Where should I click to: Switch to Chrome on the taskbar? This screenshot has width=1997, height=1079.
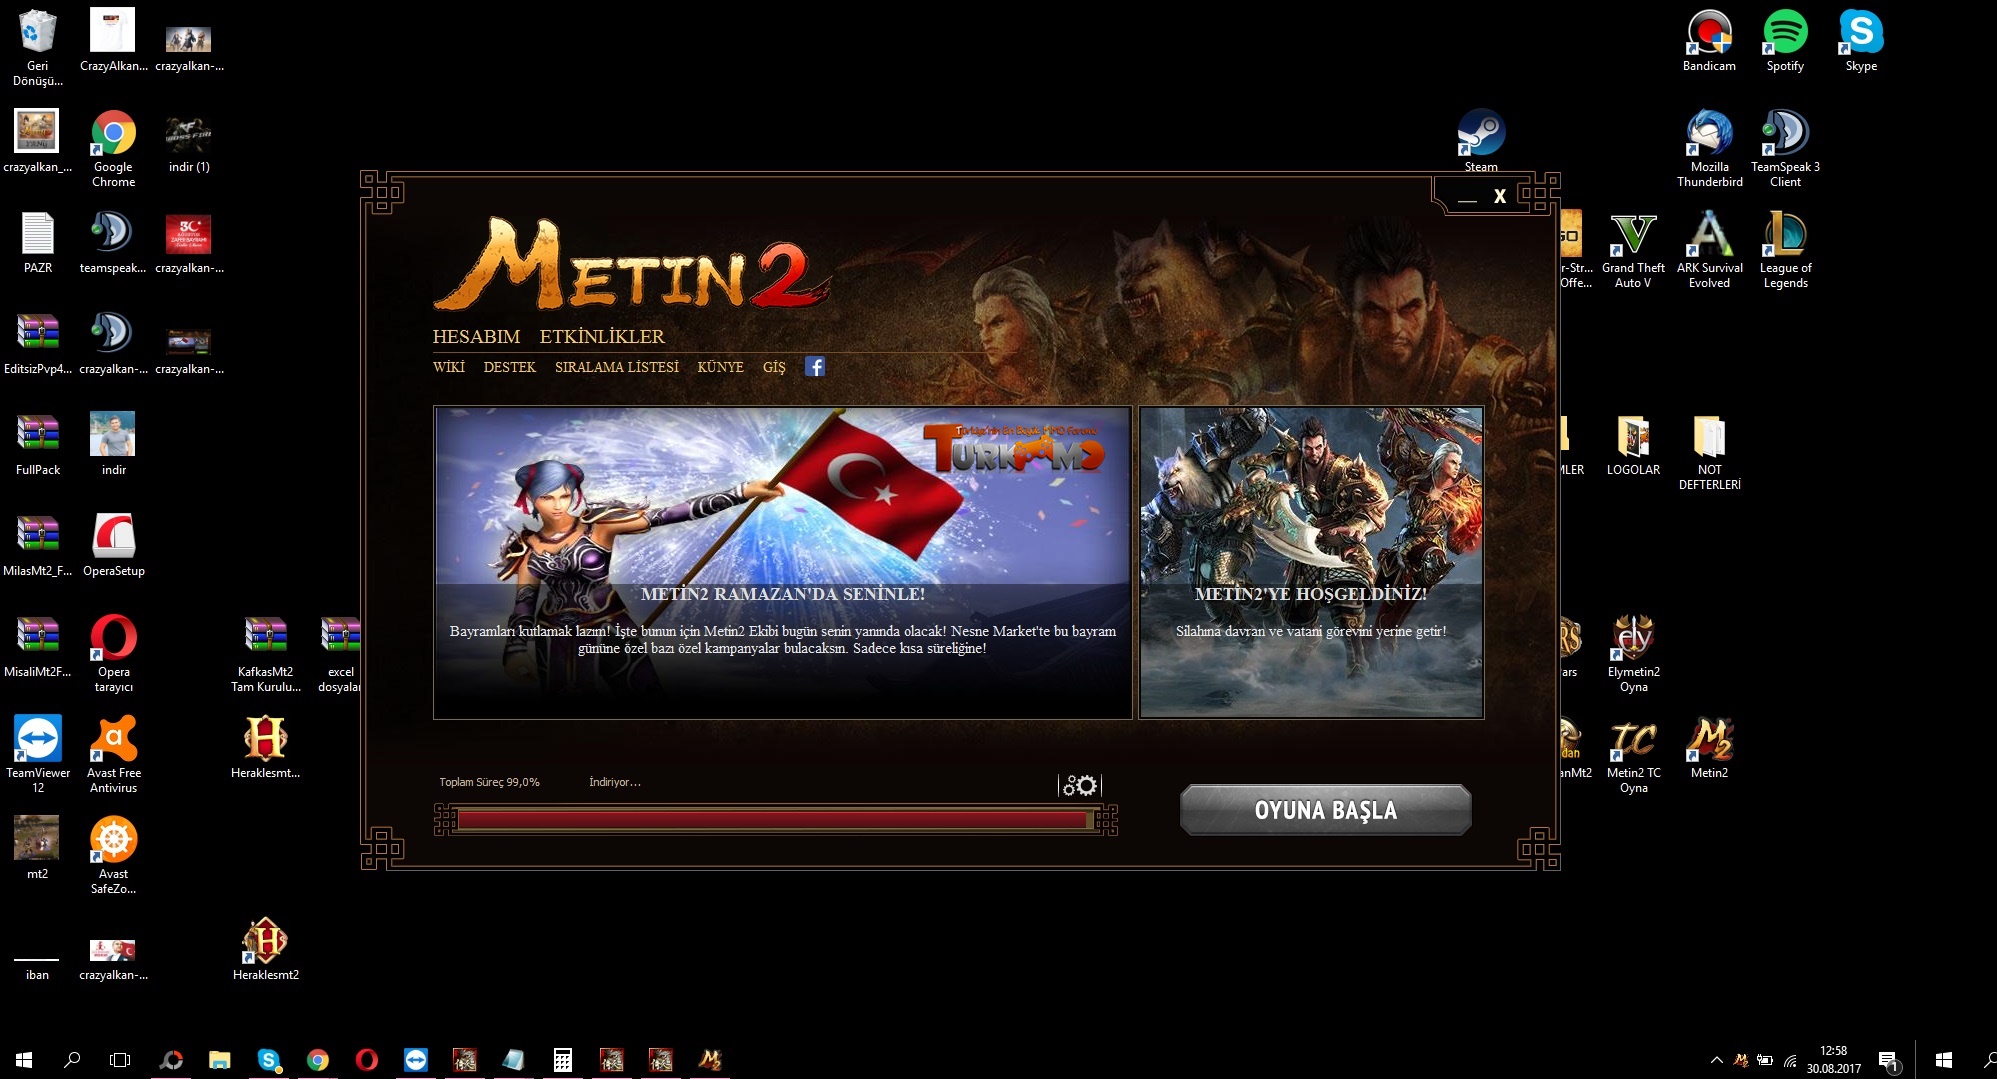(317, 1060)
